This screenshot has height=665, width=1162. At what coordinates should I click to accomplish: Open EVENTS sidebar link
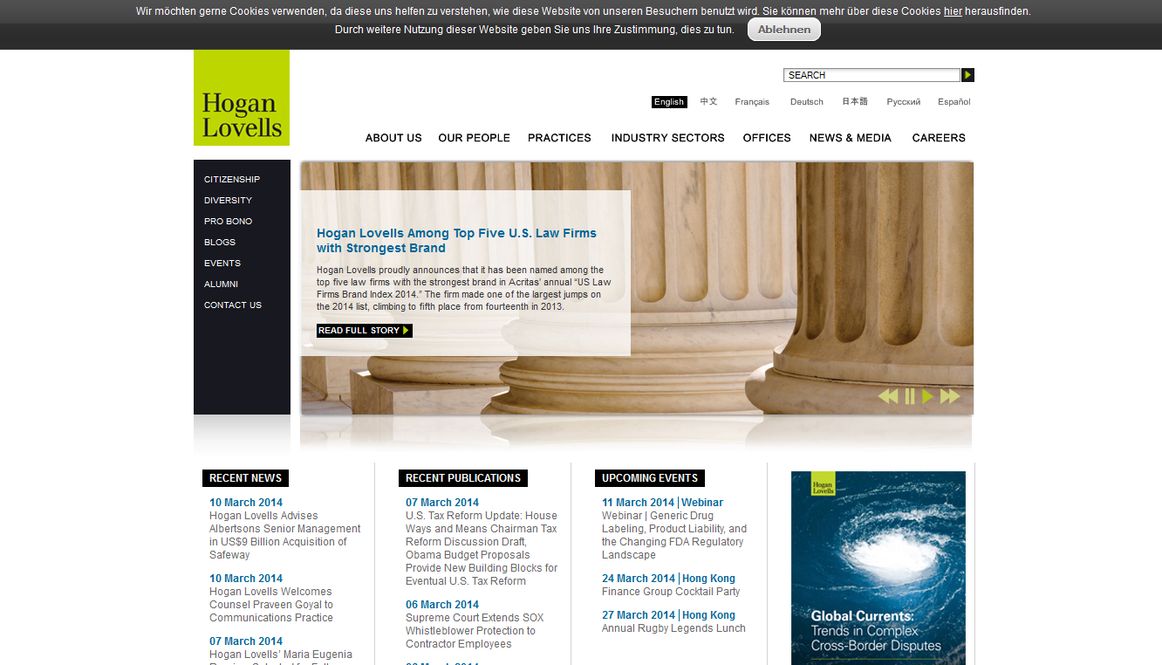coord(222,263)
